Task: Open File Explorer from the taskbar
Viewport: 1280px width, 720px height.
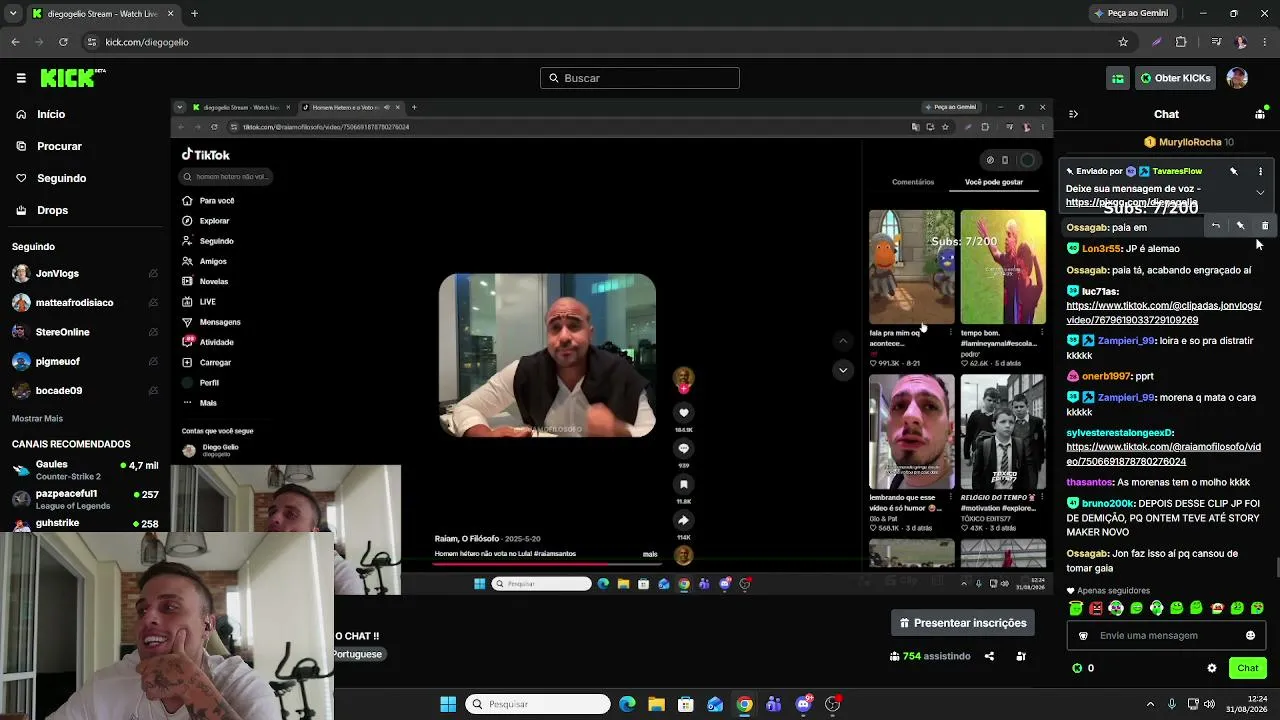Action: click(x=656, y=704)
